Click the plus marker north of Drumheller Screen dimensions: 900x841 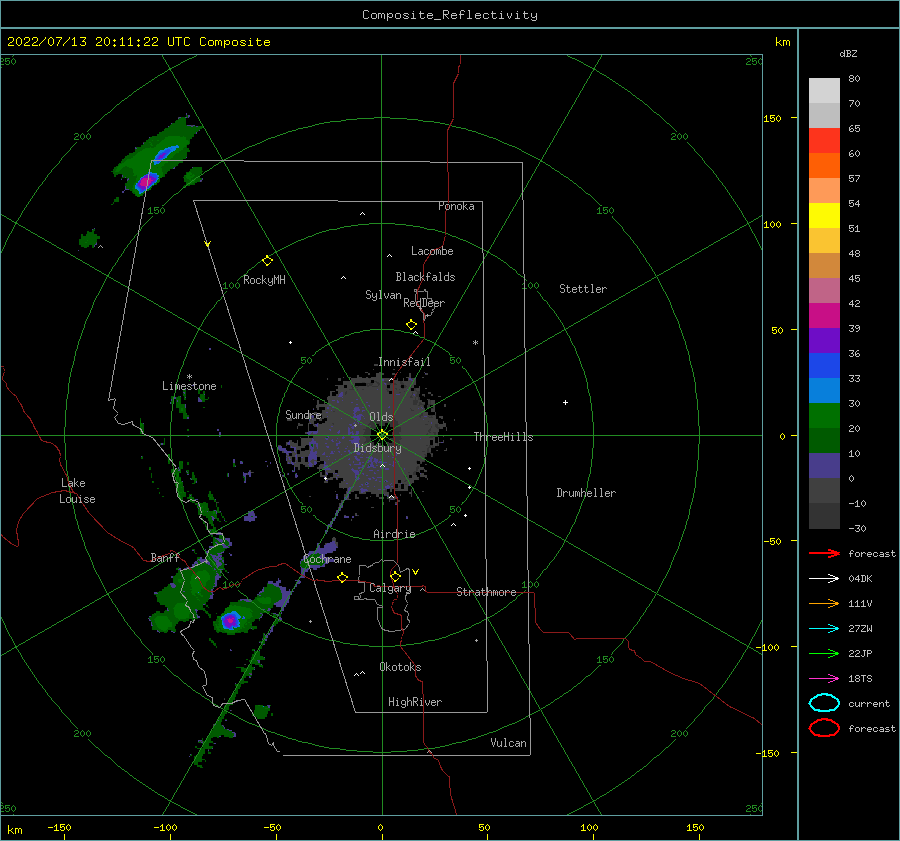[565, 402]
